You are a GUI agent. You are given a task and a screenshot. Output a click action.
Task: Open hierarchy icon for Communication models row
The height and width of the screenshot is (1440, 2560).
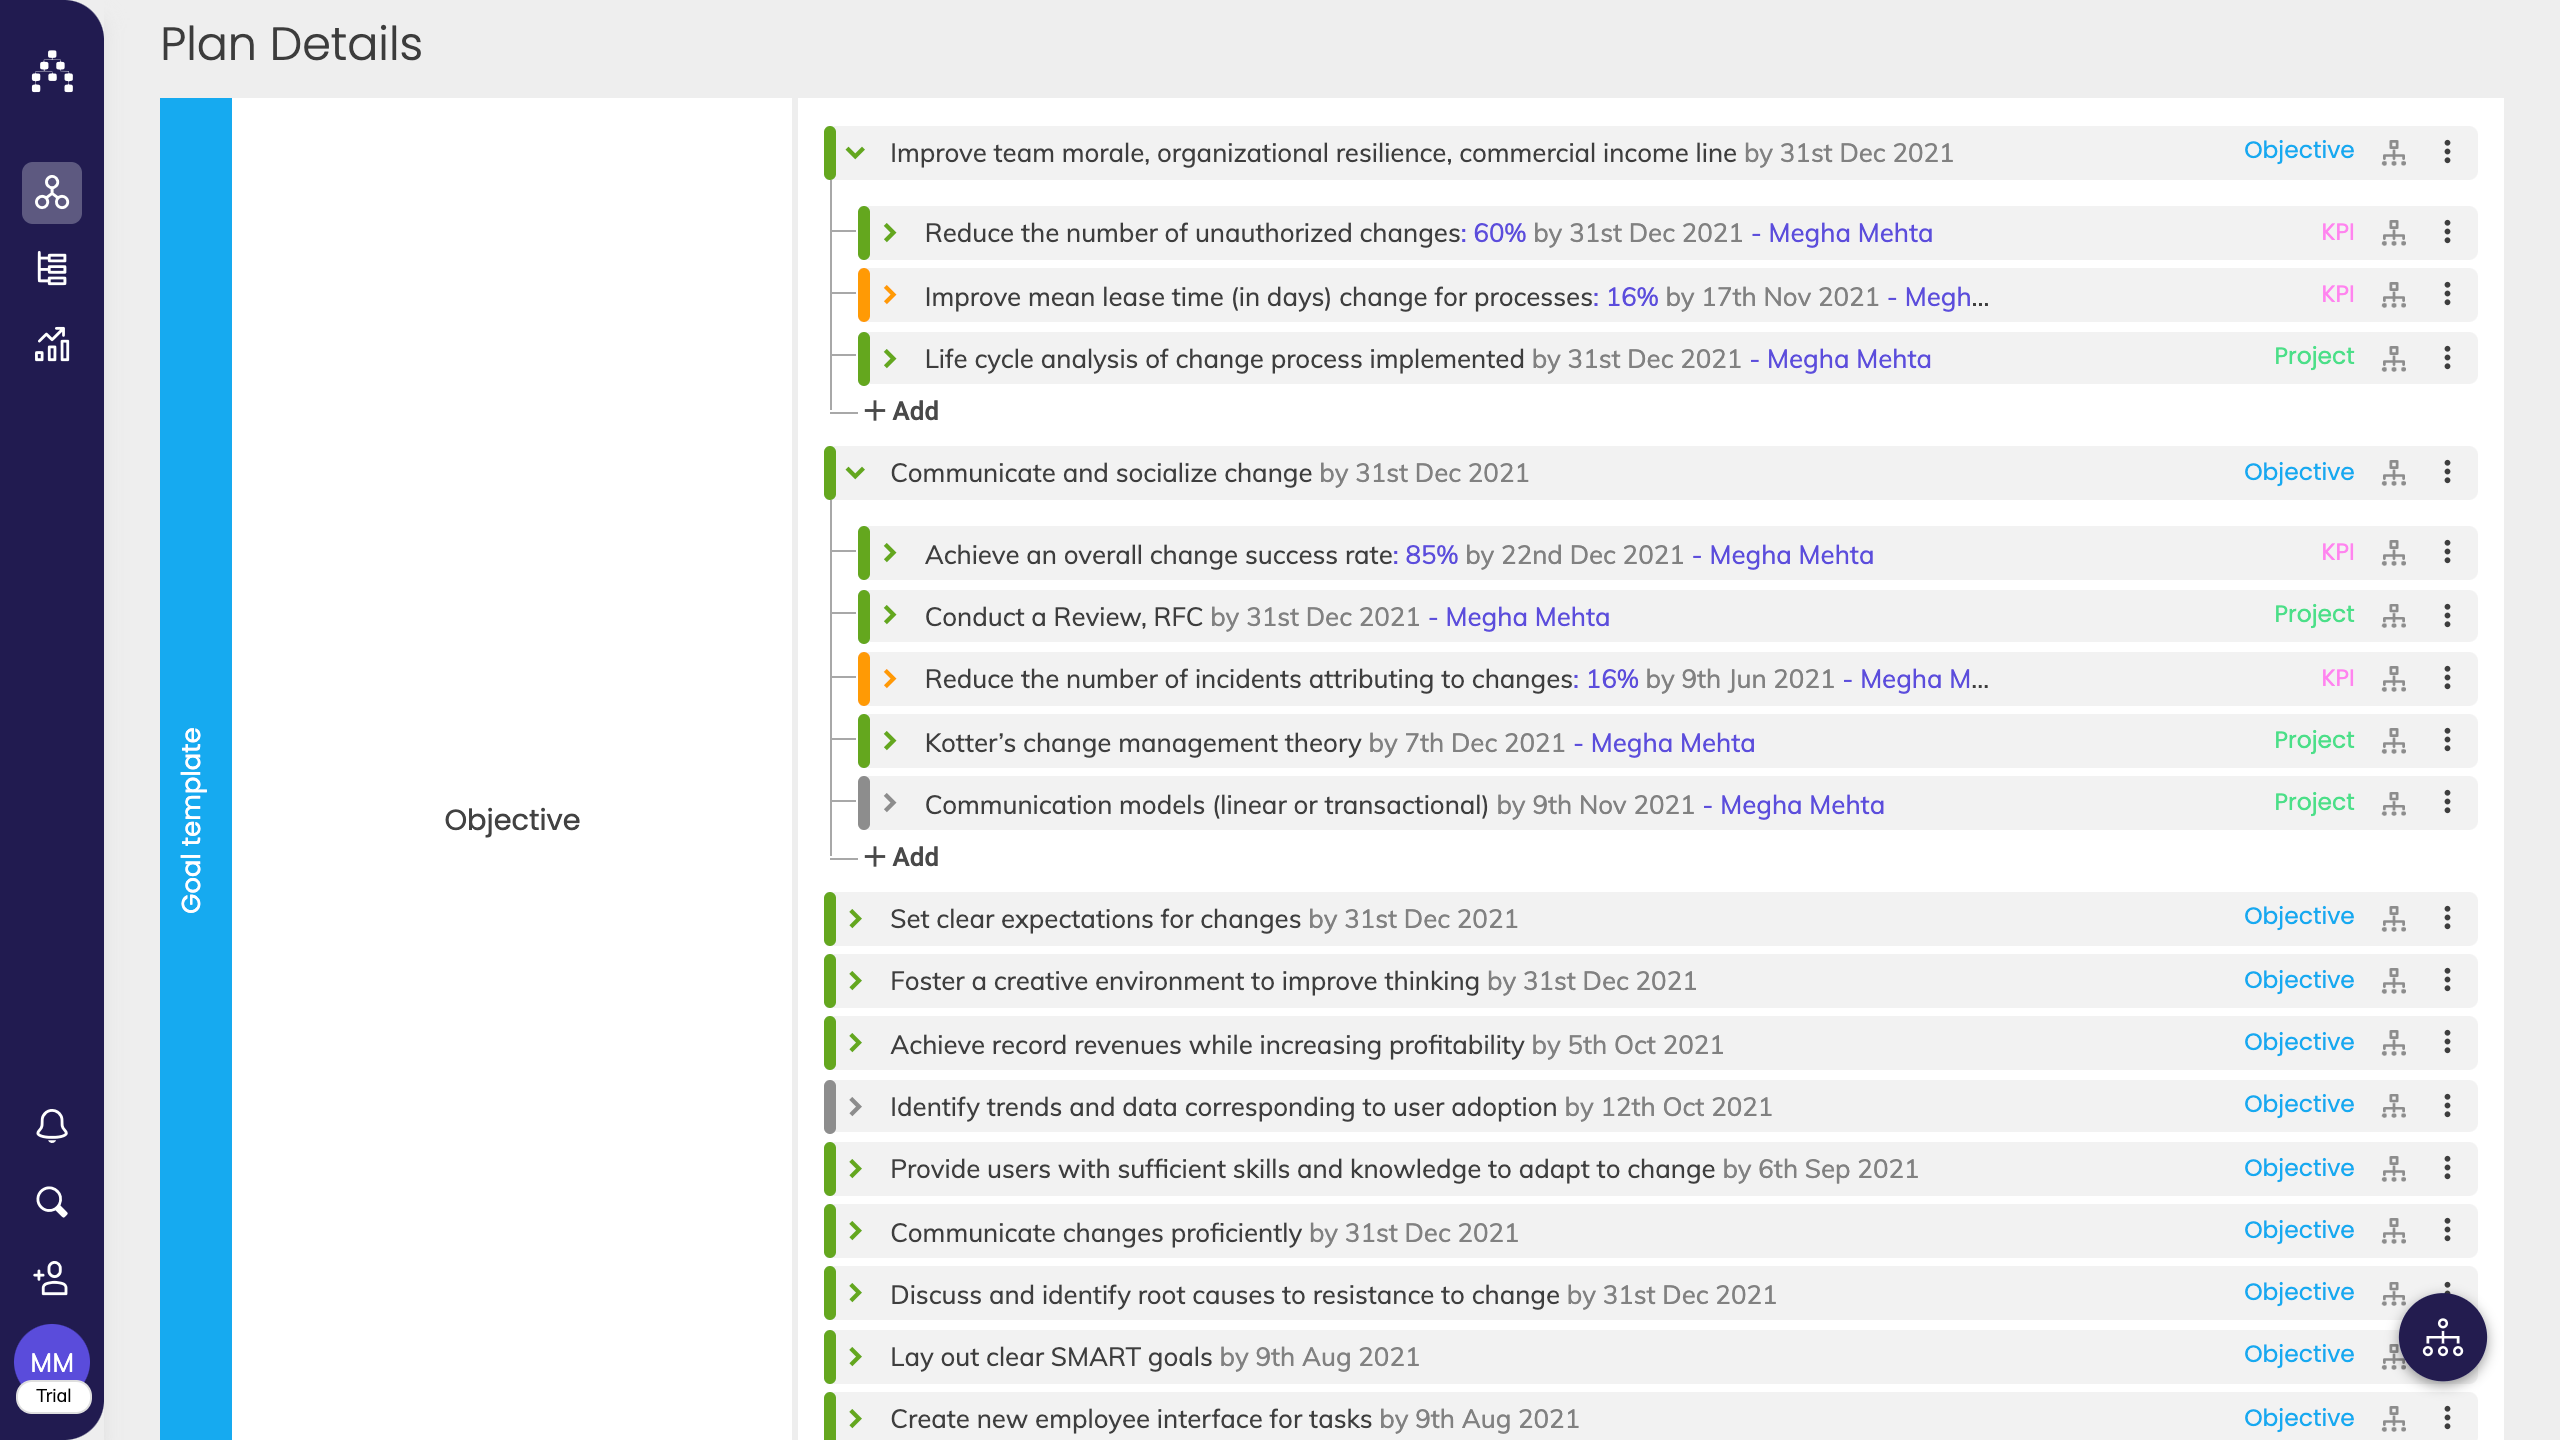(x=2394, y=803)
